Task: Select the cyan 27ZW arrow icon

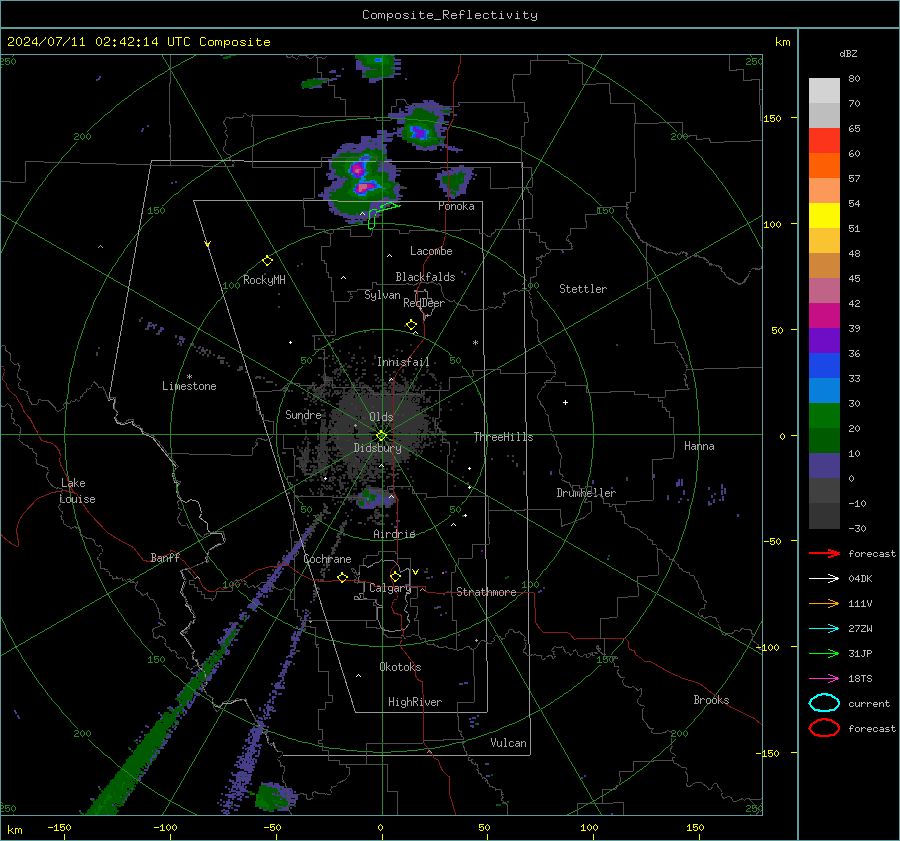Action: 824,629
